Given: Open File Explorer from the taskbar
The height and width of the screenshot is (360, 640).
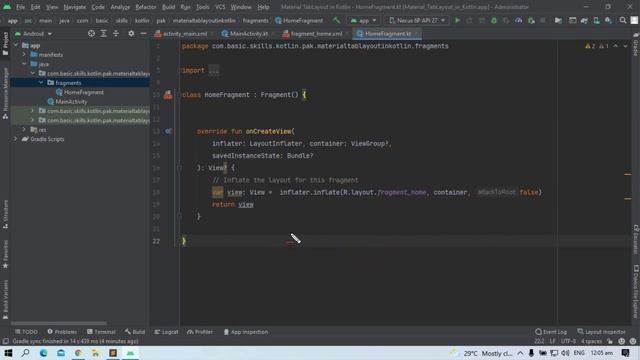Looking at the screenshot, I should (x=96, y=353).
